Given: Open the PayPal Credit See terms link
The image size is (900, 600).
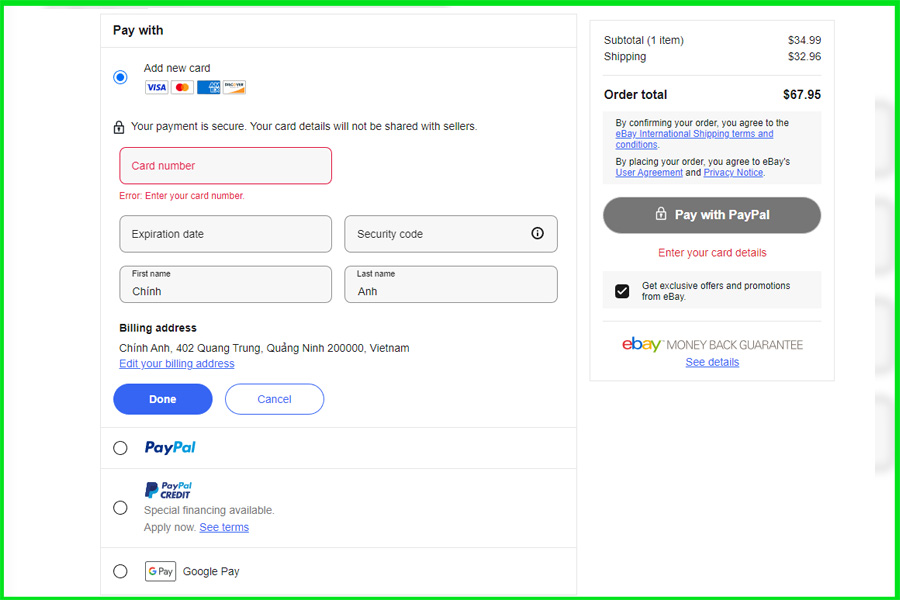Looking at the screenshot, I should pyautogui.click(x=224, y=527).
